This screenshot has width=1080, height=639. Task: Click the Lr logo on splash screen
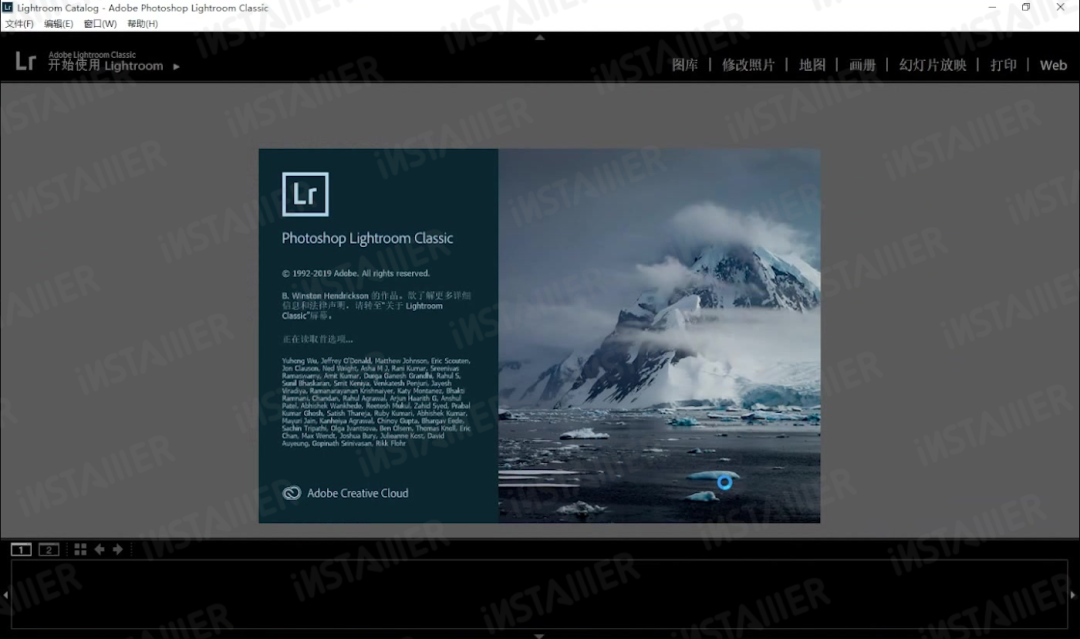coord(305,194)
